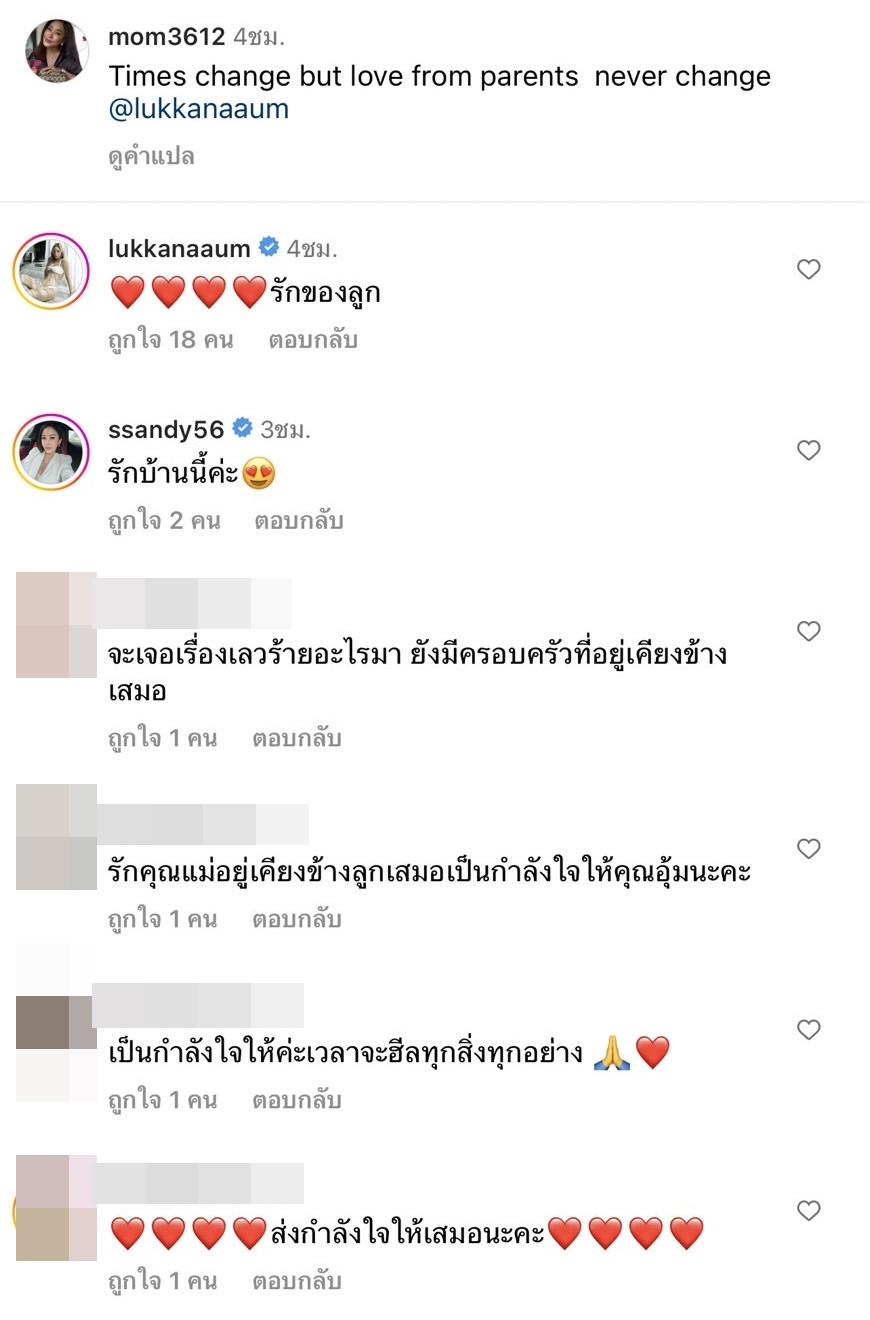
Task: Reply to the praying-hands emoji comment
Action: click(297, 1101)
